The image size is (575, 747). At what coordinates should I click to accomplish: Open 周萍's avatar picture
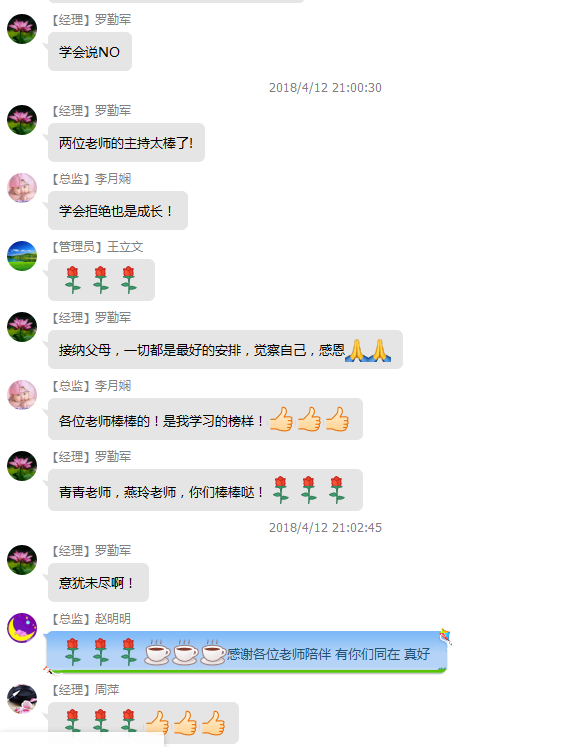22,699
